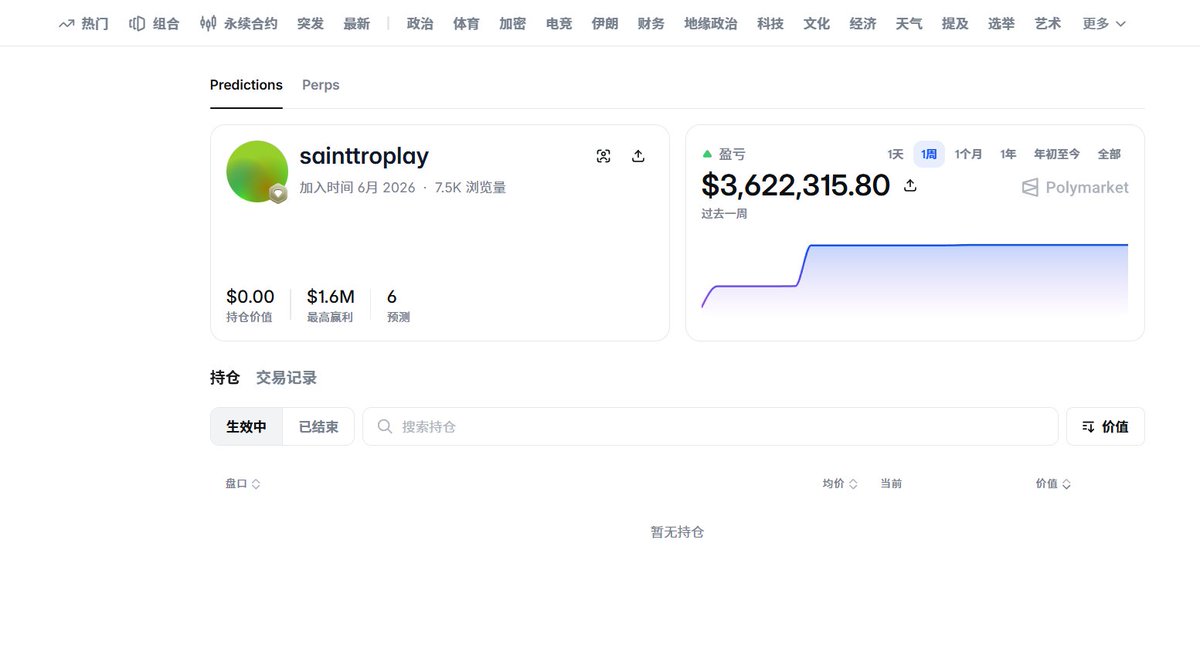Open the 组合 combos category
Viewport: 1200px width, 655px height.
154,23
